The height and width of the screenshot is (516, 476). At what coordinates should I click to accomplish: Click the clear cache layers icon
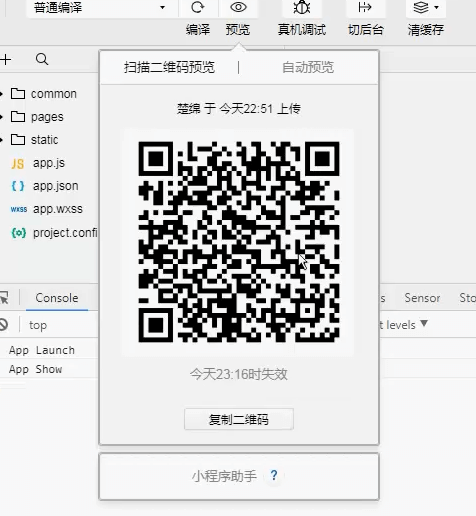421,7
